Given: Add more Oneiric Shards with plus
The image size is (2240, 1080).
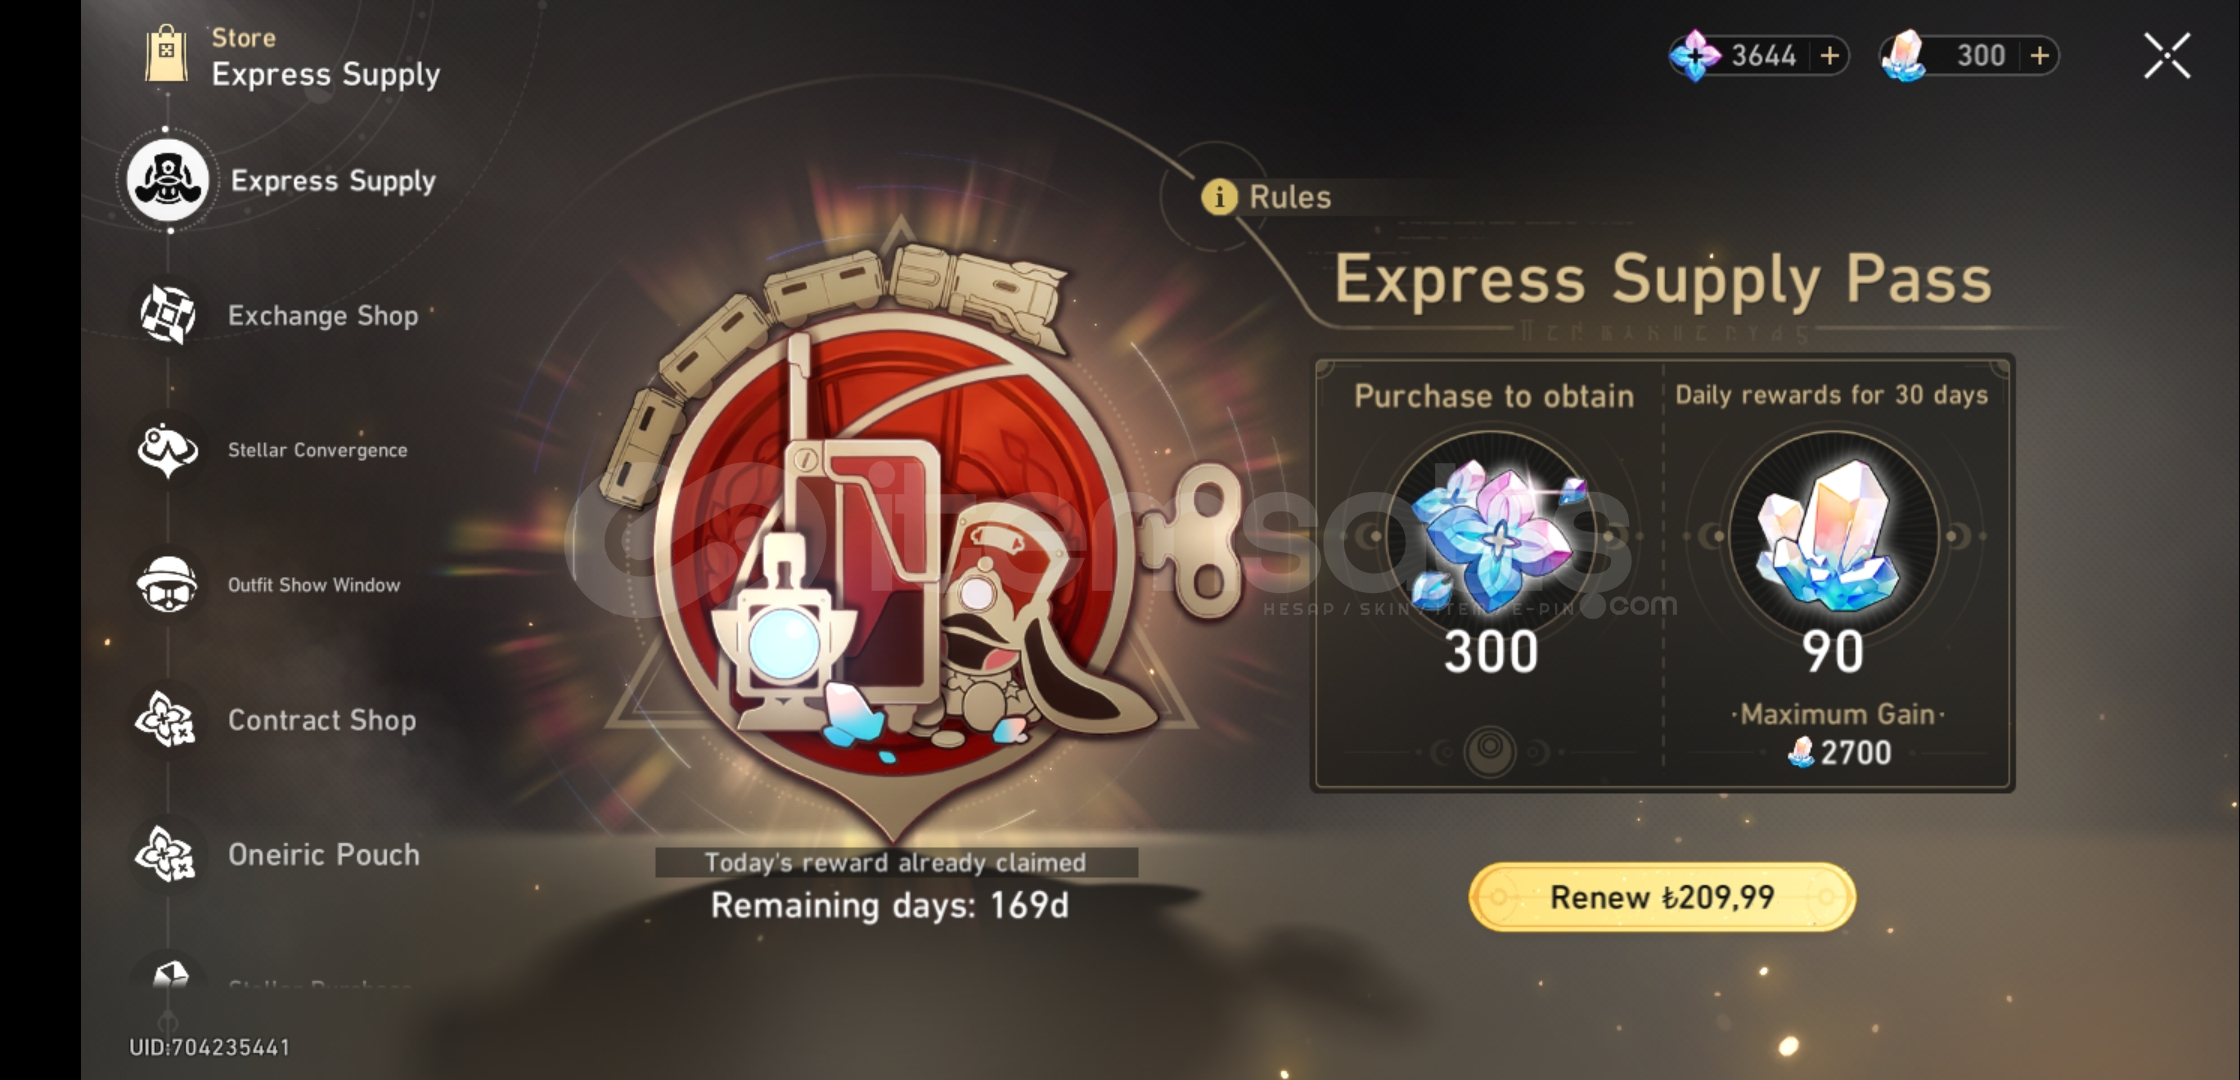Looking at the screenshot, I should (x=1829, y=55).
